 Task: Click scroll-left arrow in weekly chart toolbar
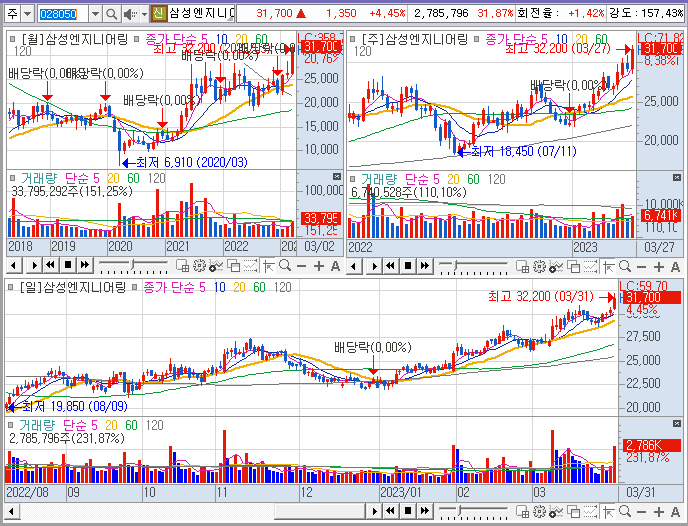click(x=354, y=265)
